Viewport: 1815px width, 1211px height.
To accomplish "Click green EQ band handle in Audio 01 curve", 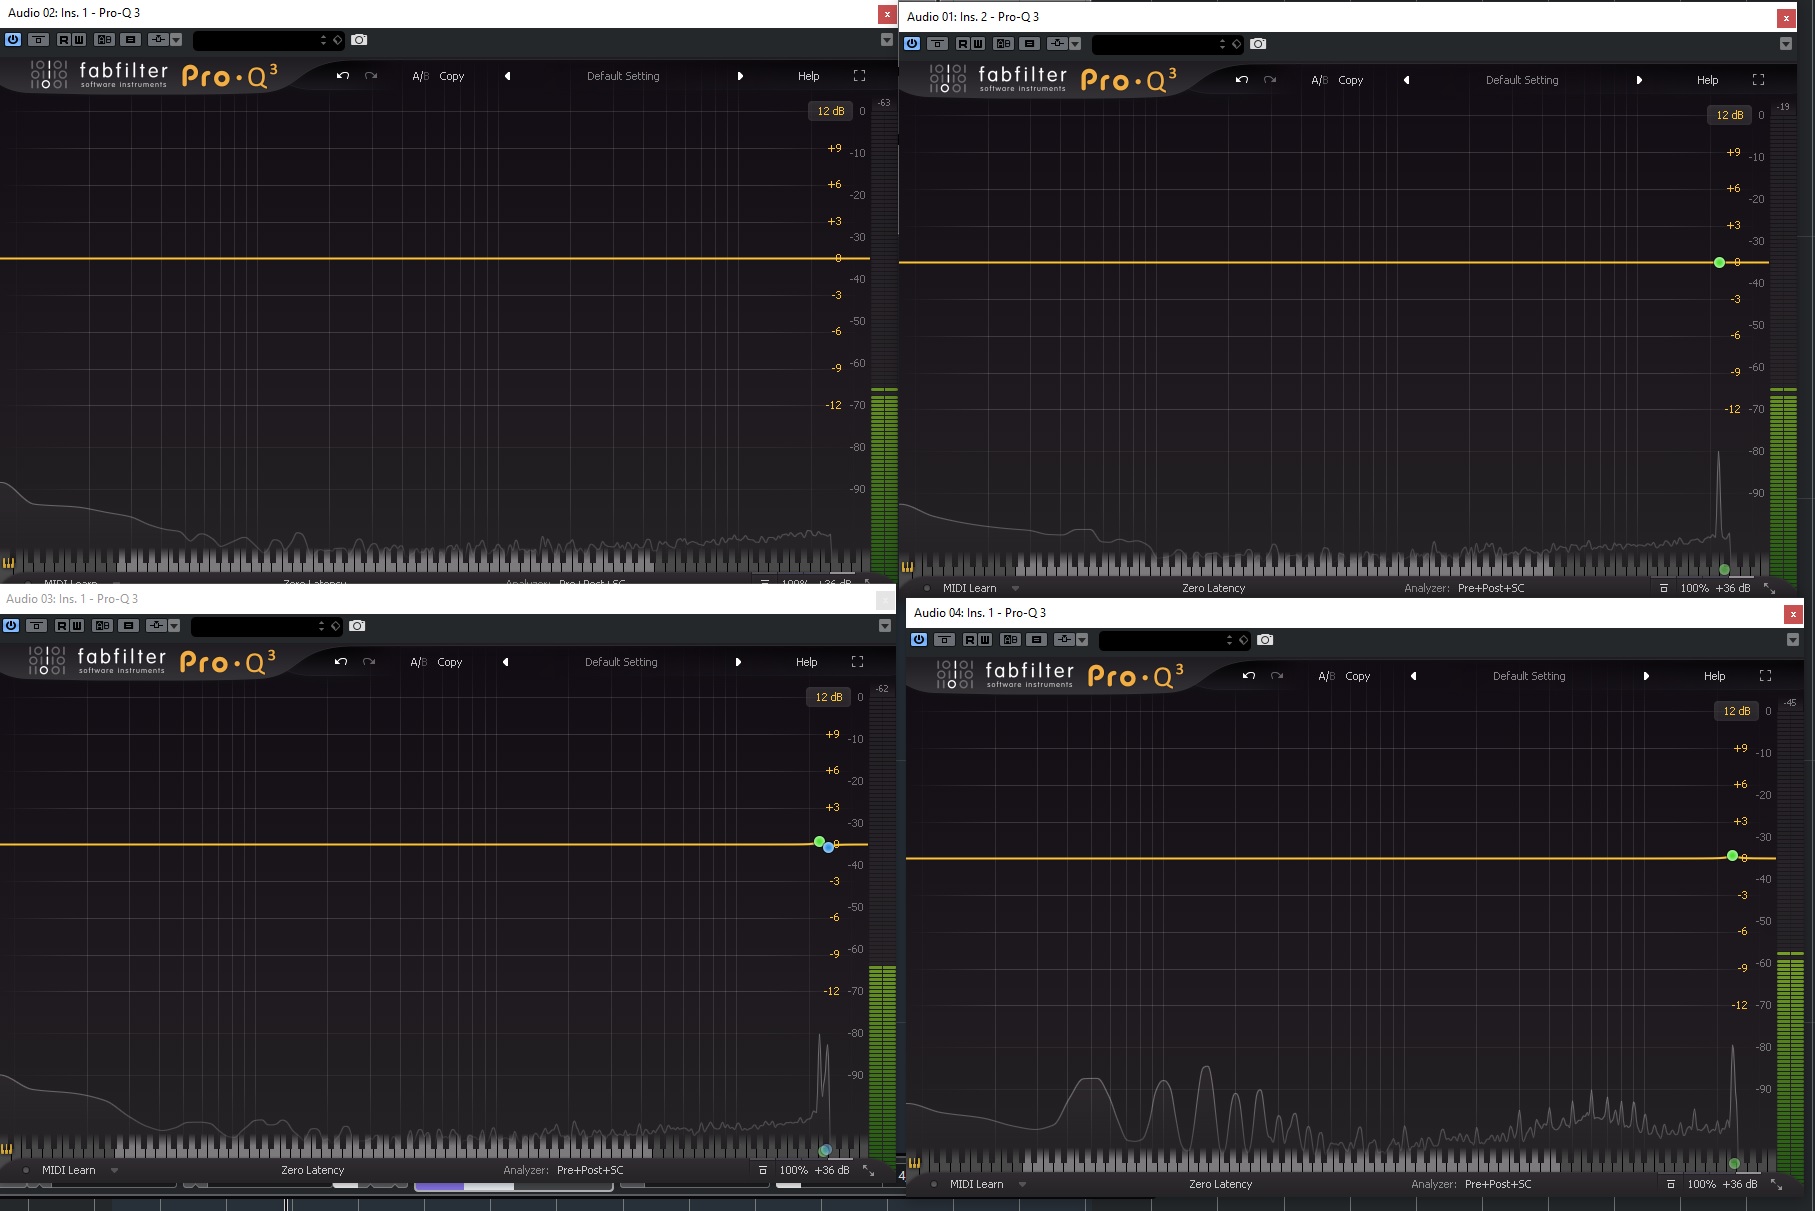I will tap(1719, 262).
